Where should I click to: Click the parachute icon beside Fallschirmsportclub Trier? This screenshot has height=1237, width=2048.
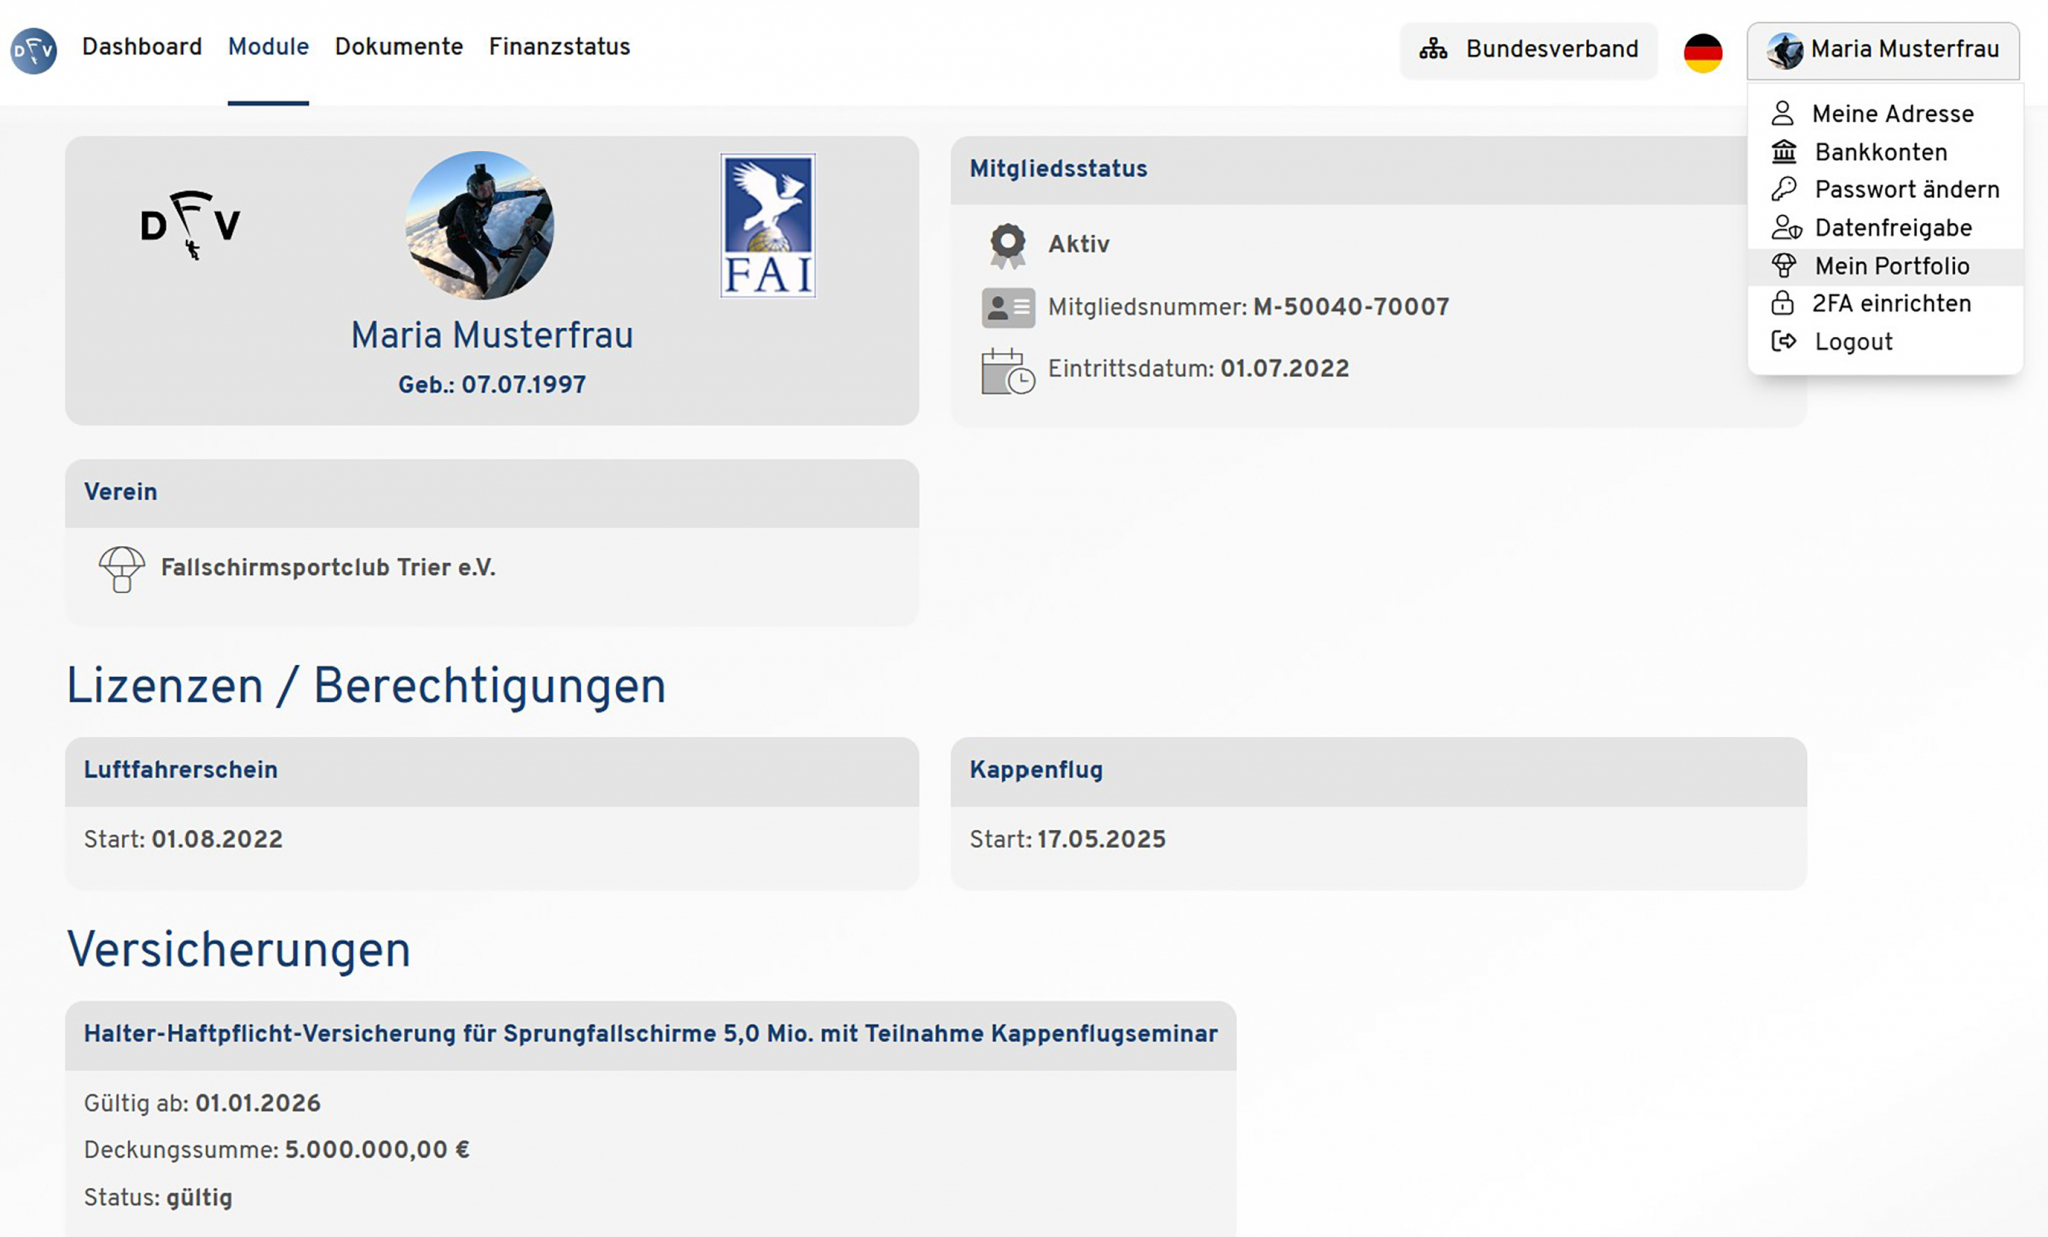click(122, 569)
